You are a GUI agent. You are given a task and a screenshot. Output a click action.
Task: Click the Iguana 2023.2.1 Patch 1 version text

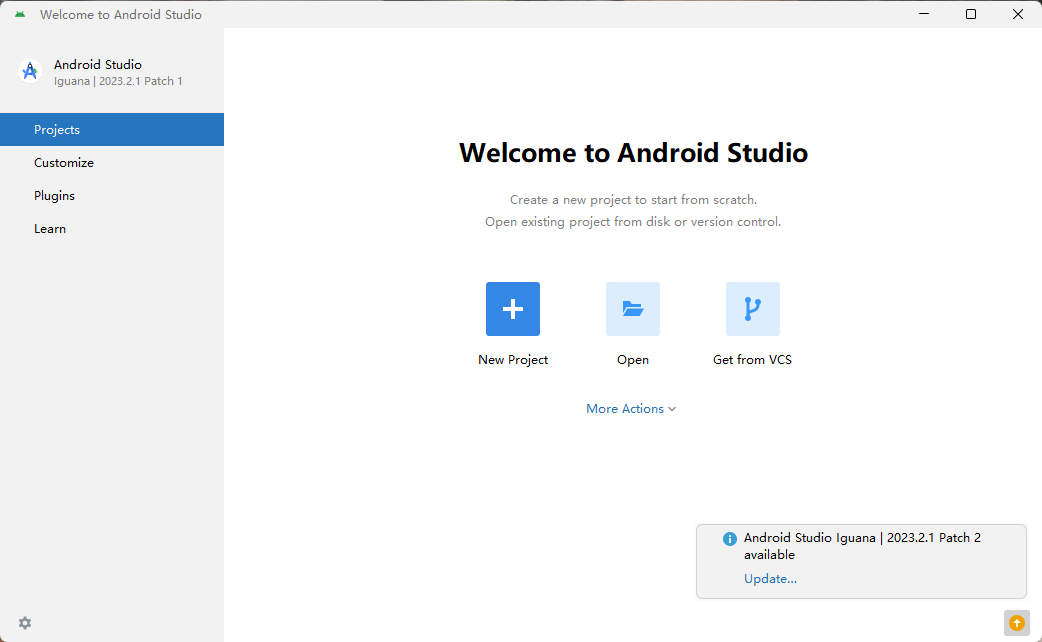click(118, 81)
